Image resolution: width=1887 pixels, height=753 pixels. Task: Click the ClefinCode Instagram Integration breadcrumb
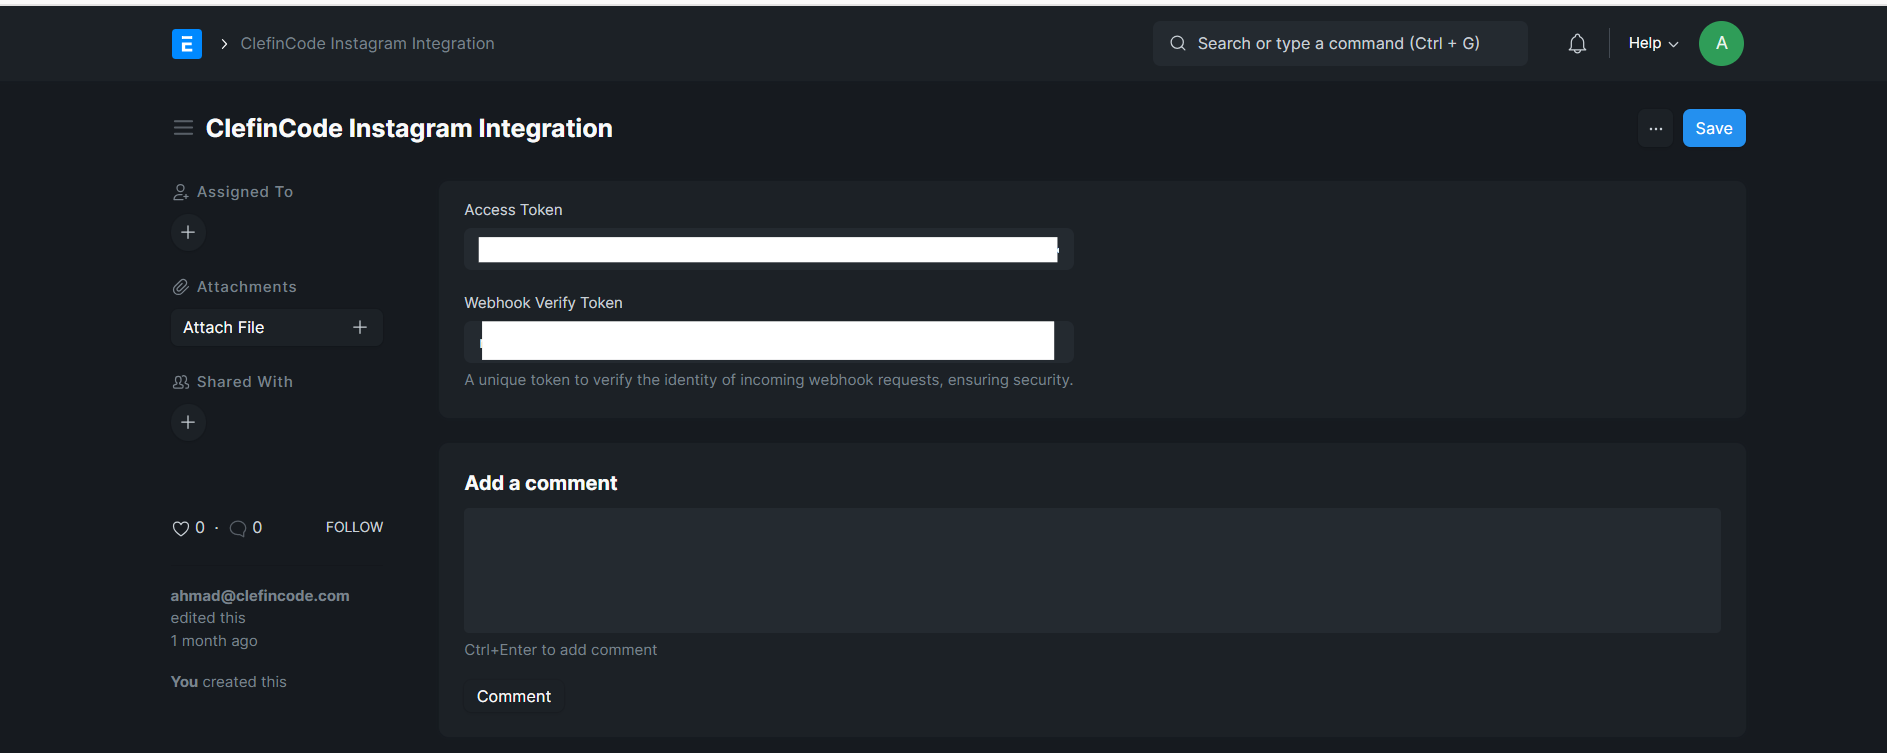click(x=367, y=44)
